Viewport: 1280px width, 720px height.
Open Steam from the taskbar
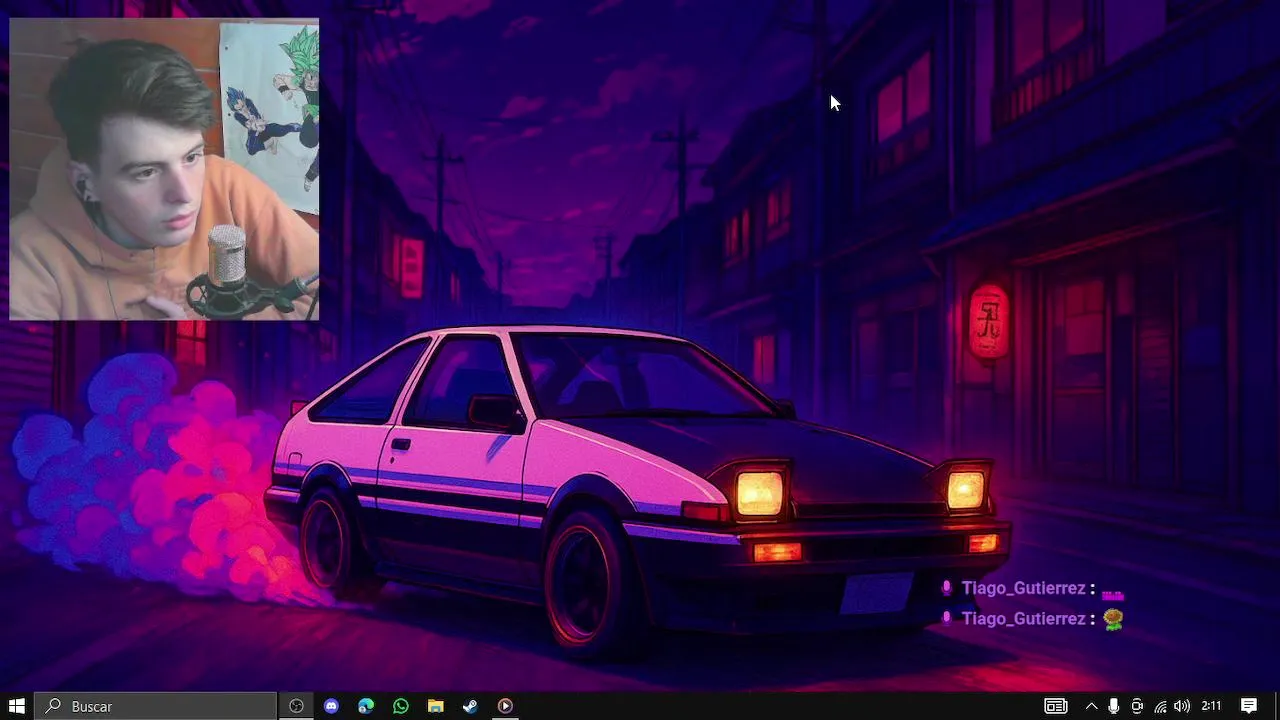[x=470, y=706]
